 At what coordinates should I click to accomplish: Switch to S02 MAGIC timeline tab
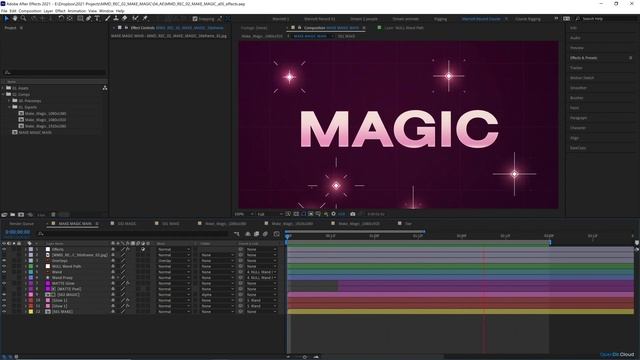[x=127, y=224]
